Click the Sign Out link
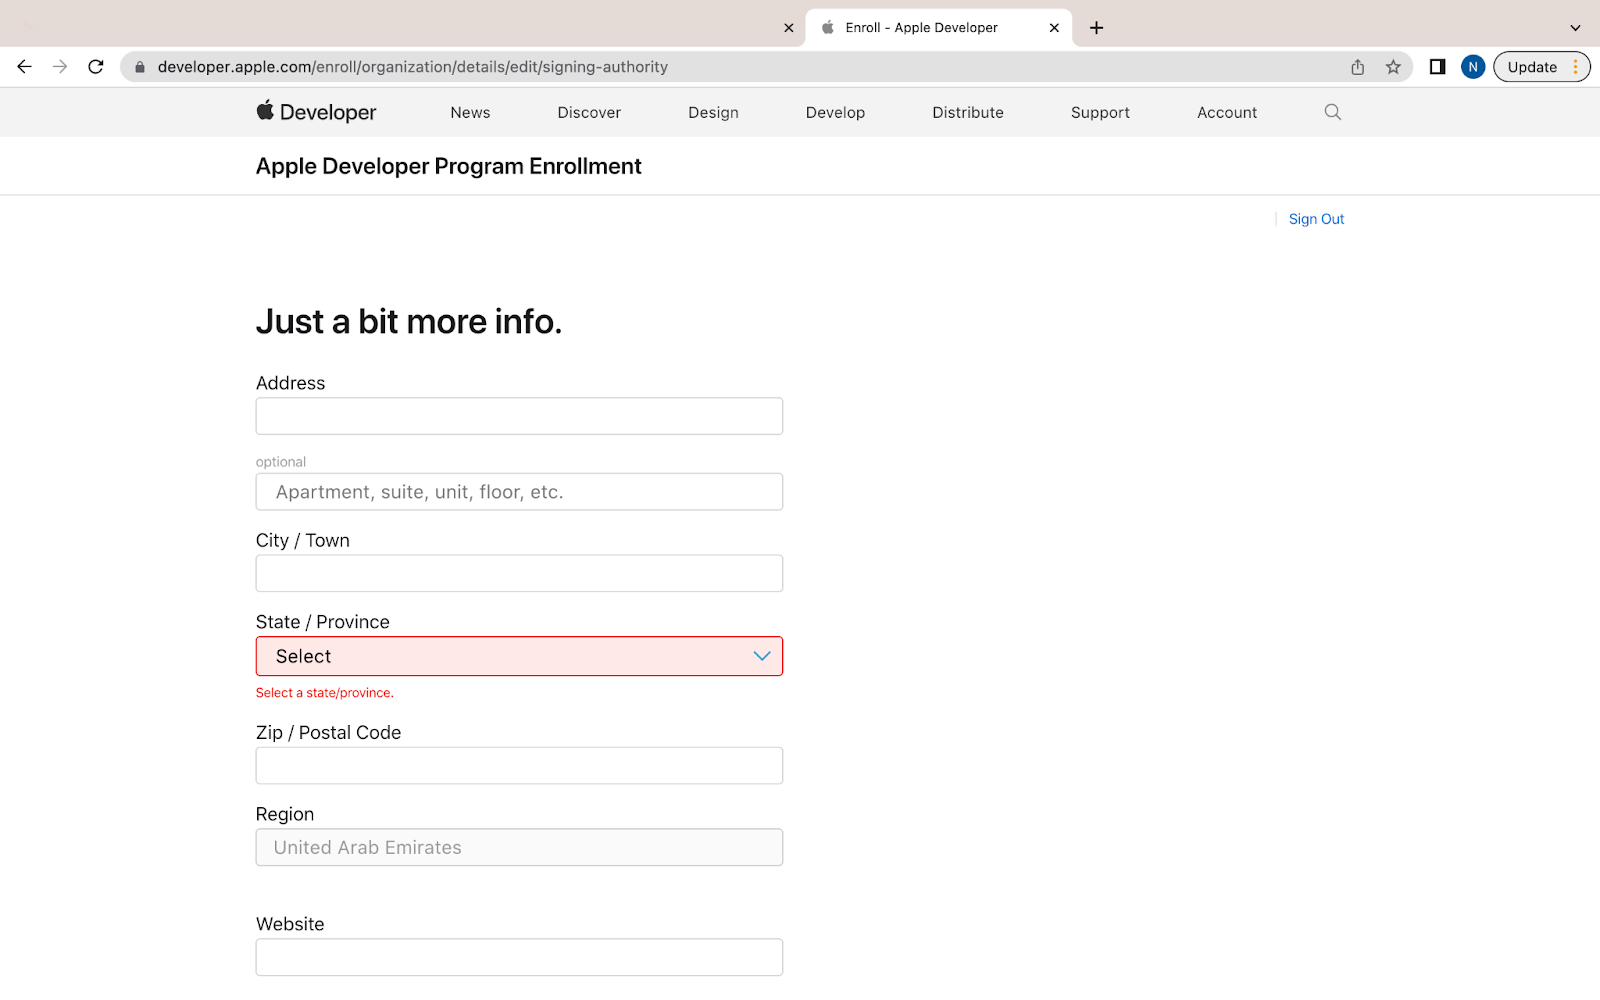The image size is (1600, 1000). [x=1316, y=219]
